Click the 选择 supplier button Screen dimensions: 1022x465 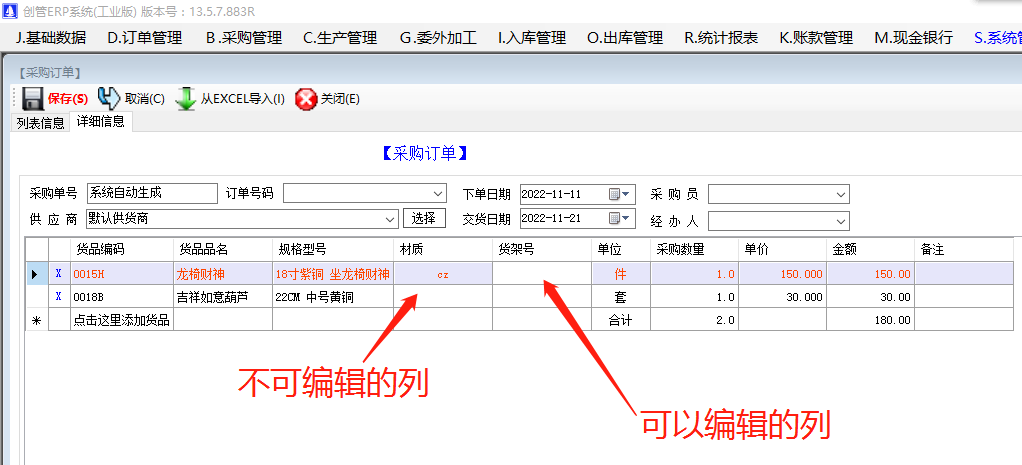click(x=424, y=218)
